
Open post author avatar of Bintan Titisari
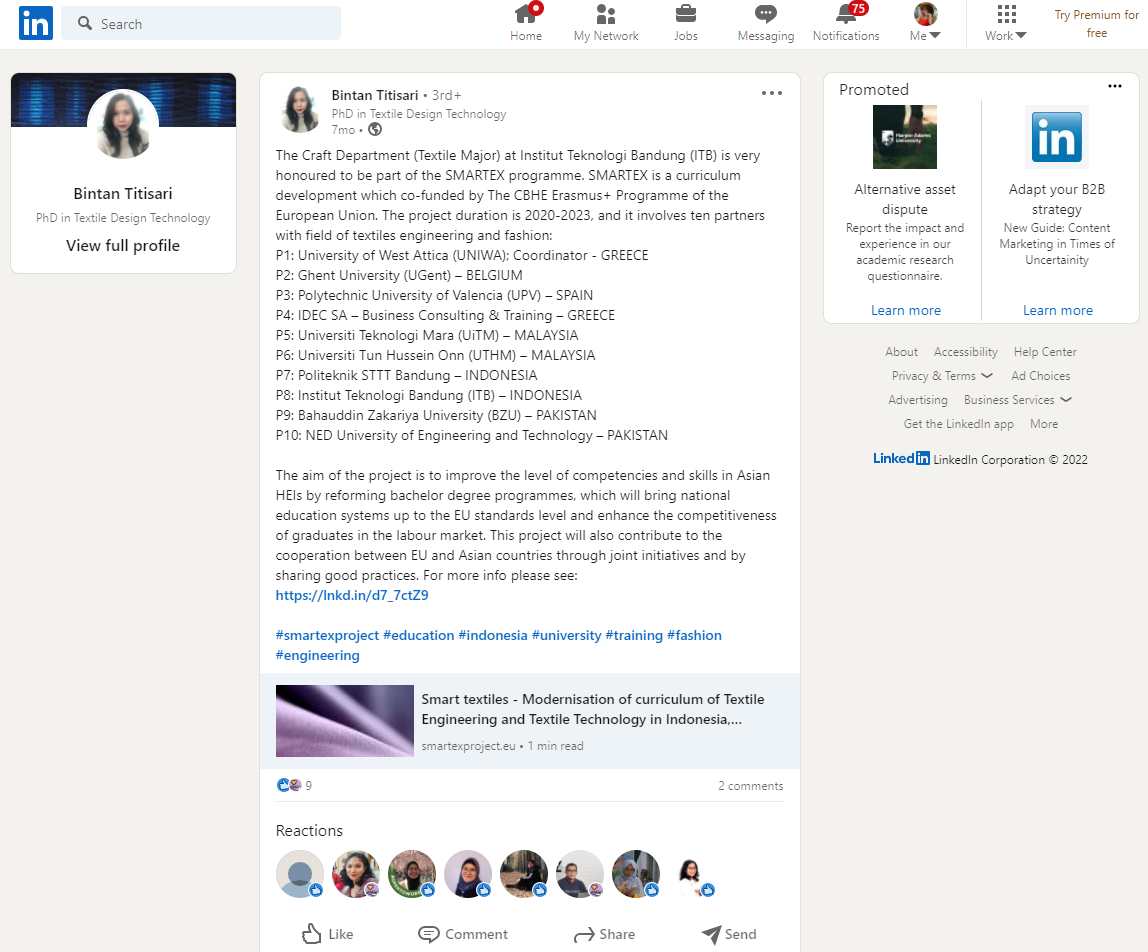(x=299, y=109)
